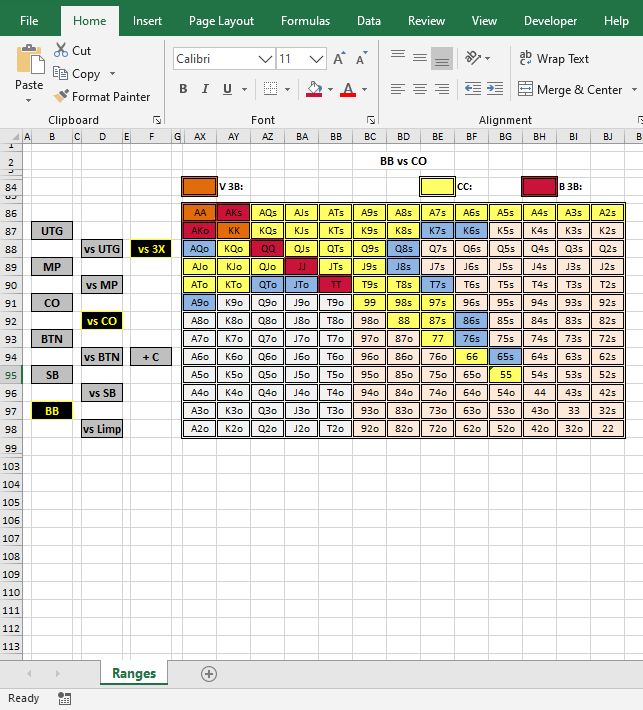
Task: Click the vs 3X button
Action: [151, 249]
